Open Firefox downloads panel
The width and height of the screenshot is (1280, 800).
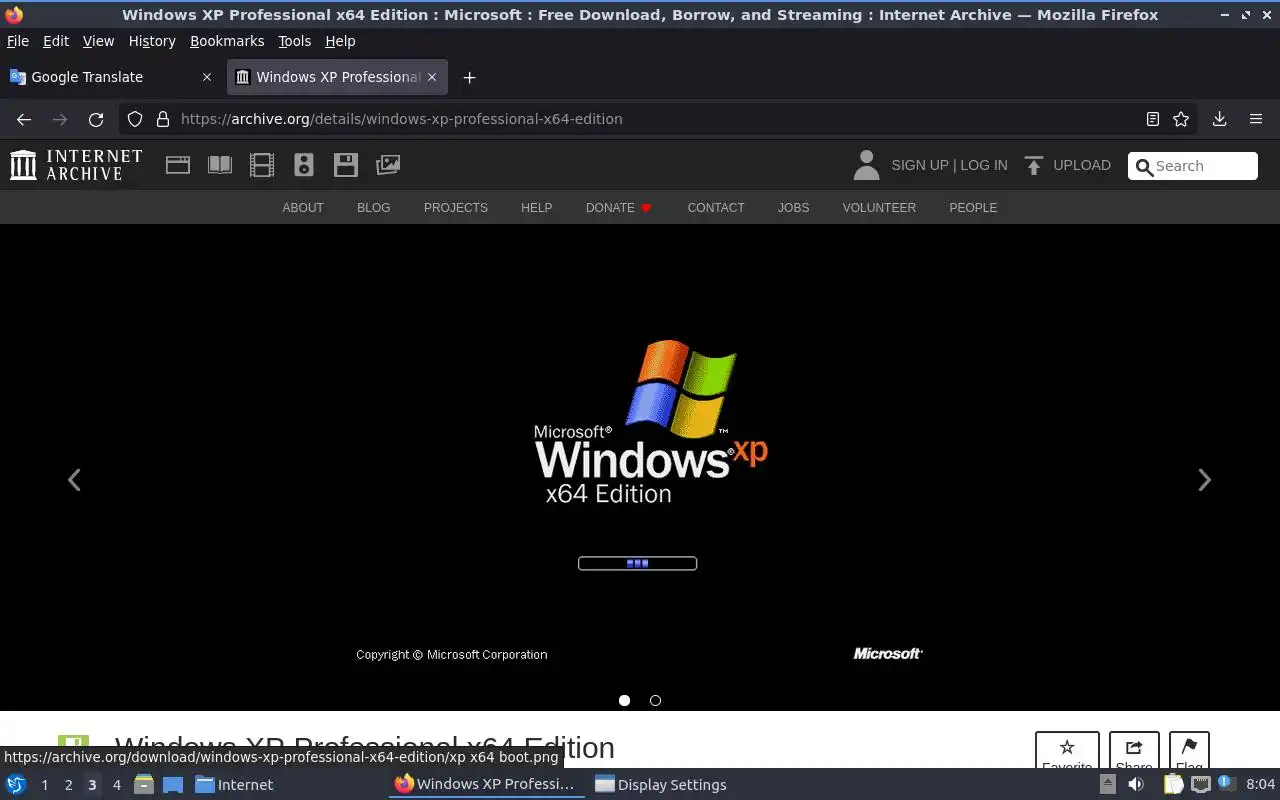(x=1219, y=119)
